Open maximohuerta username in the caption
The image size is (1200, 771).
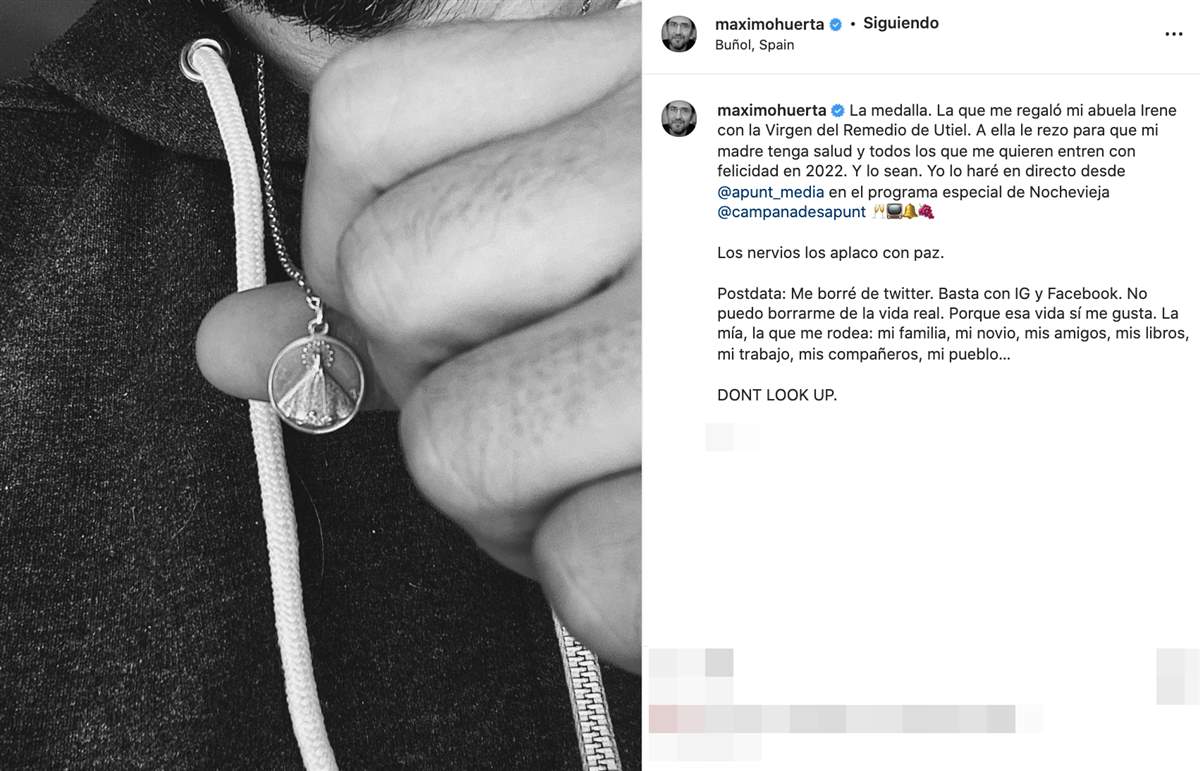[770, 110]
